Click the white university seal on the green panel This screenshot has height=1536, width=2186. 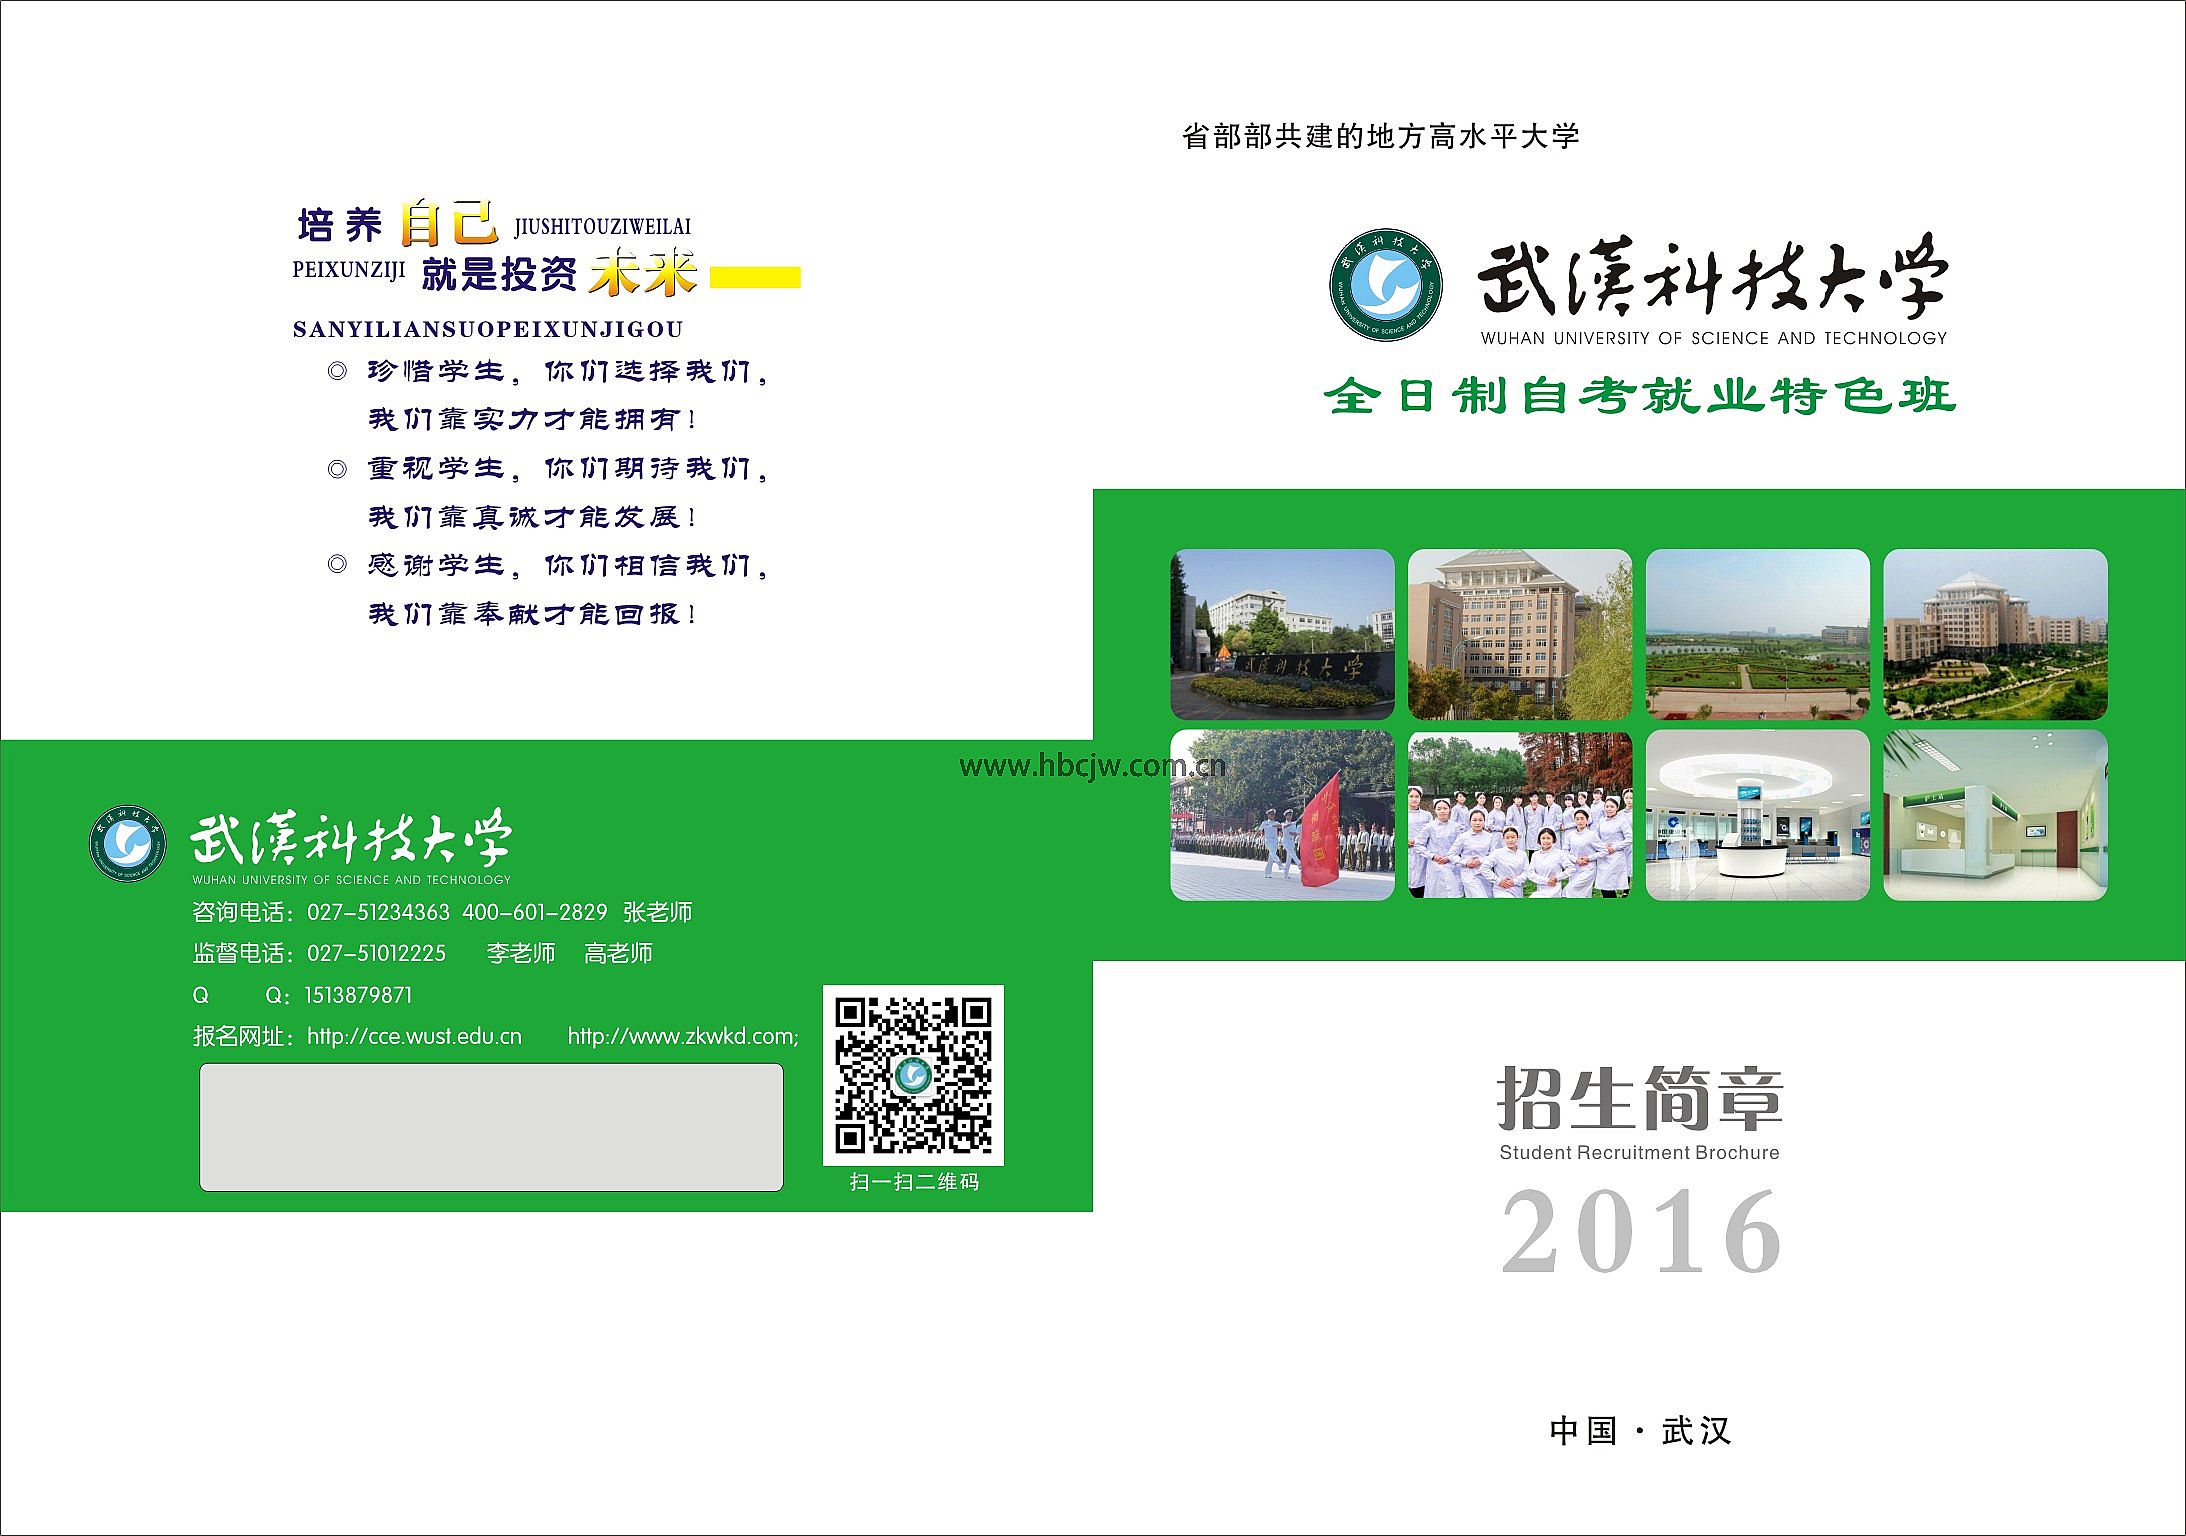pos(128,843)
